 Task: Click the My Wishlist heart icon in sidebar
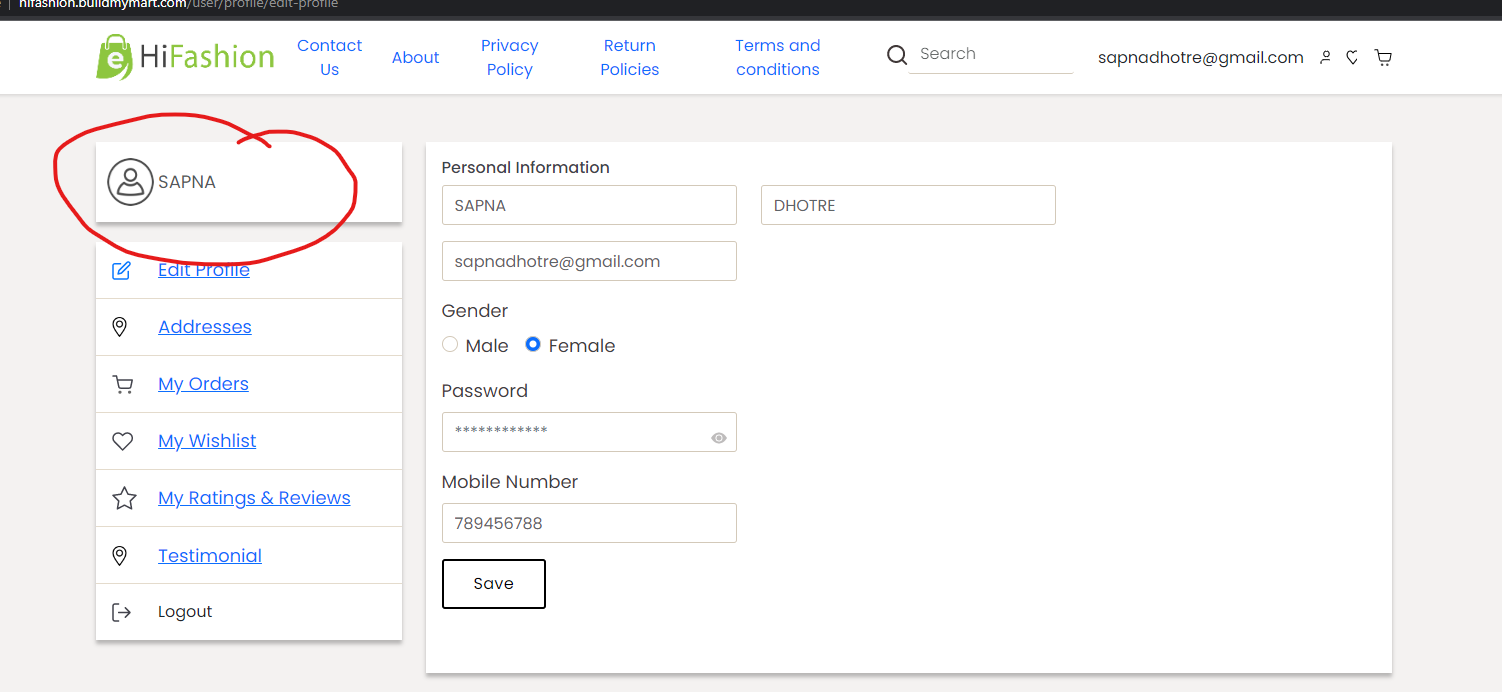(122, 441)
